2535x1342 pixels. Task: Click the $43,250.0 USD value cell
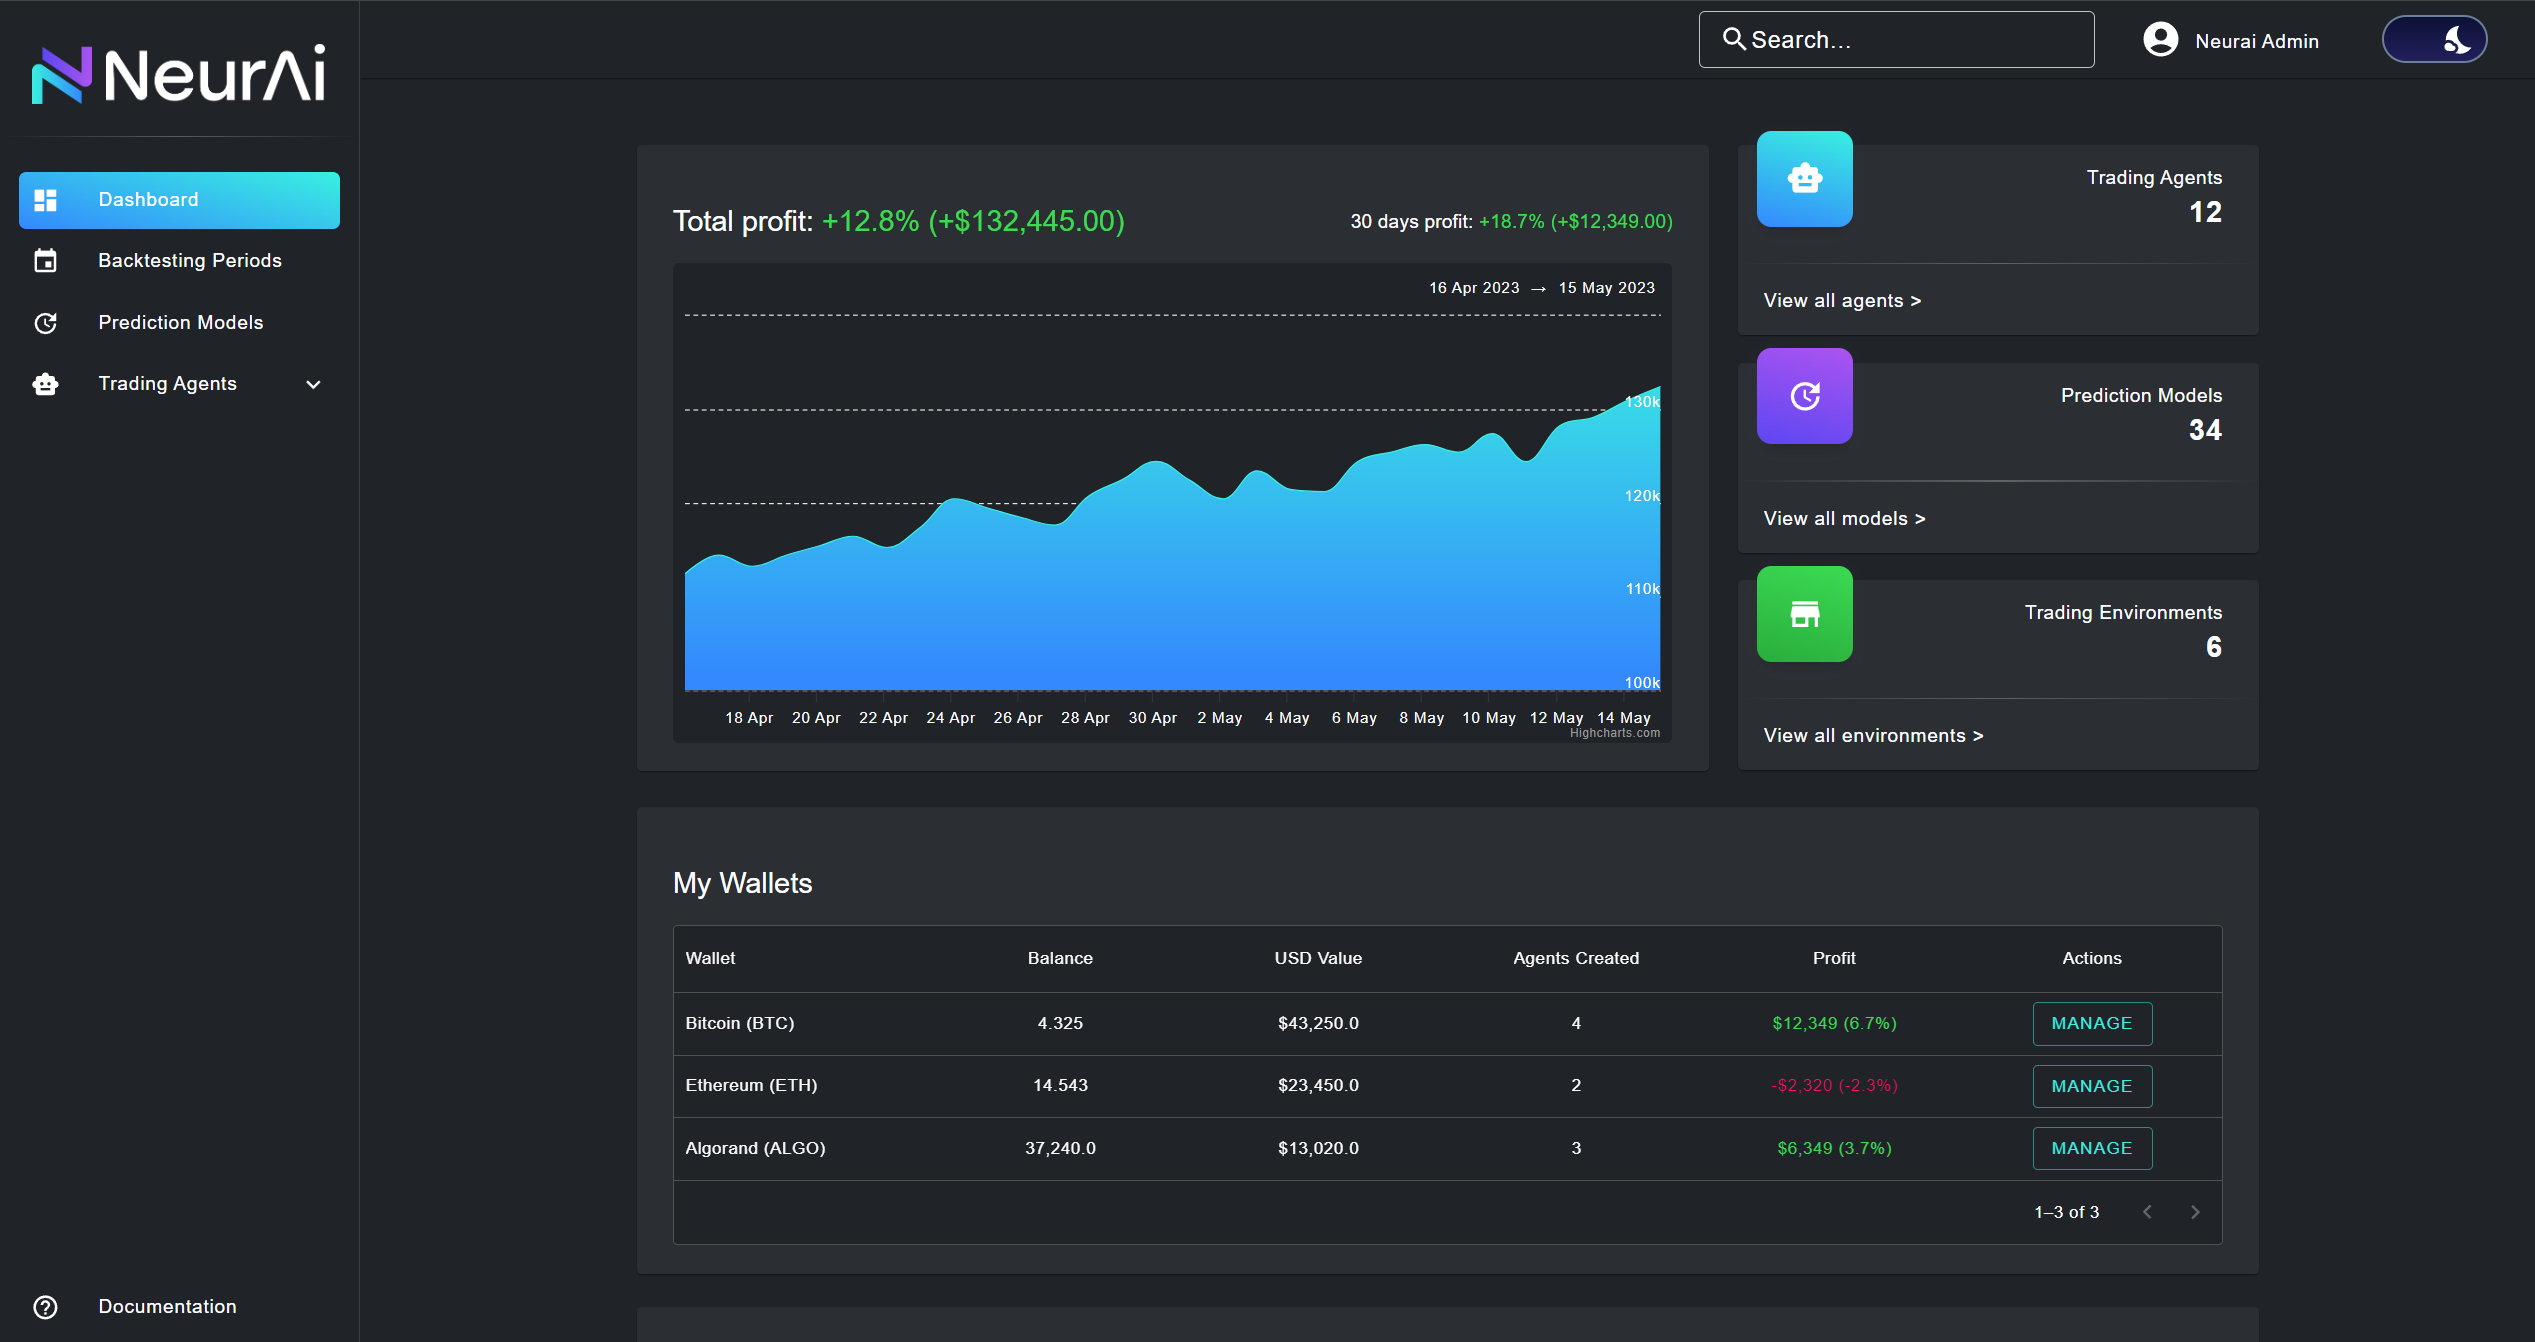coord(1318,1024)
